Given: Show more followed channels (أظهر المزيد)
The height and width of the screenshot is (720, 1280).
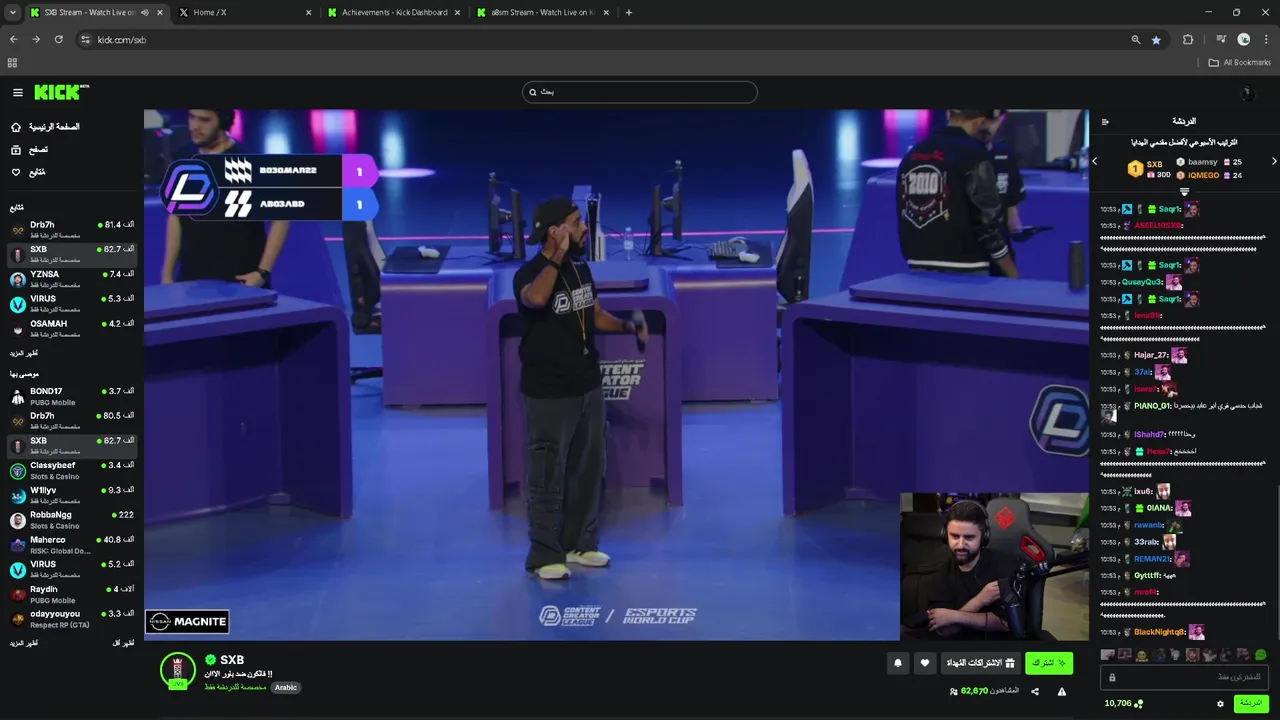Looking at the screenshot, I should (24, 353).
